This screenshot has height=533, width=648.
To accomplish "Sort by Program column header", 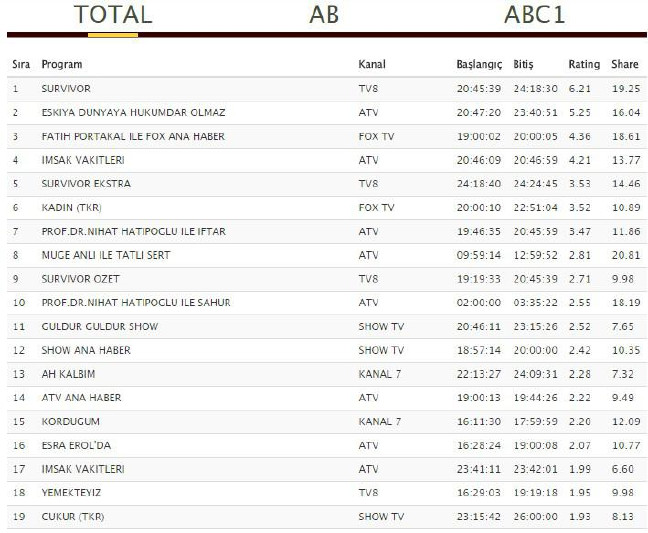I will [x=62, y=64].
